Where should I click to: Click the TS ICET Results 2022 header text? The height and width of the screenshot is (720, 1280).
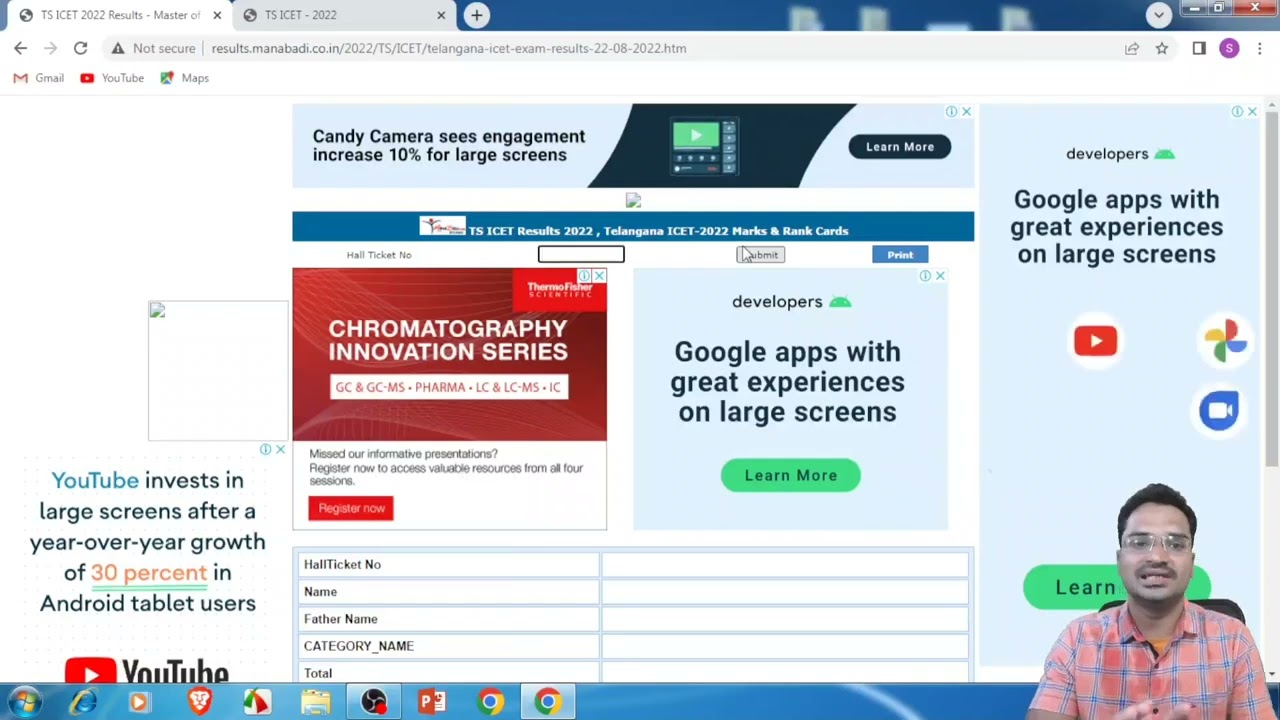pyautogui.click(x=658, y=231)
